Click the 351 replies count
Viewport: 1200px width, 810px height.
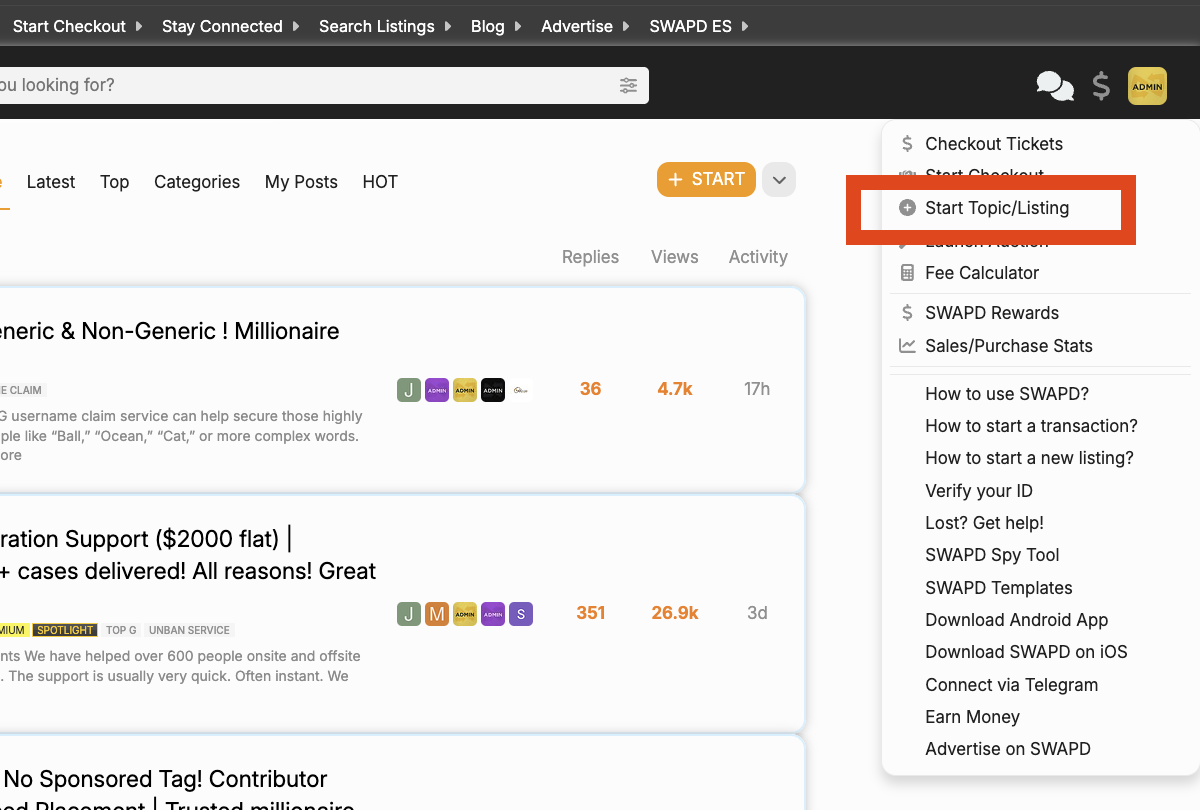pos(591,613)
